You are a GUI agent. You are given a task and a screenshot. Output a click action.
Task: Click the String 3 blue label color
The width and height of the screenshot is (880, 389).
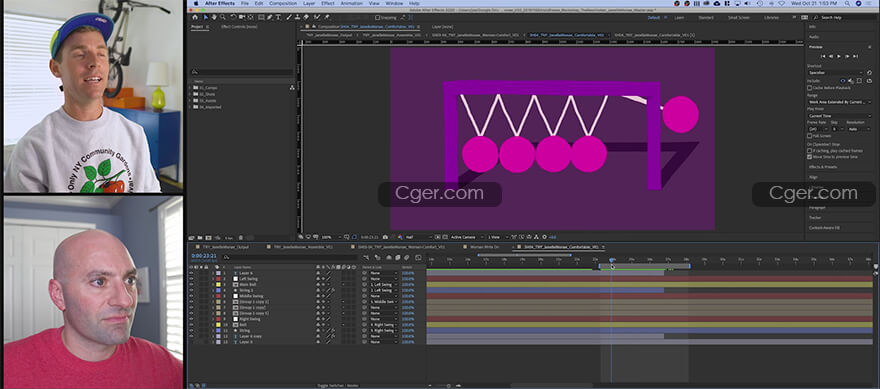(x=218, y=290)
